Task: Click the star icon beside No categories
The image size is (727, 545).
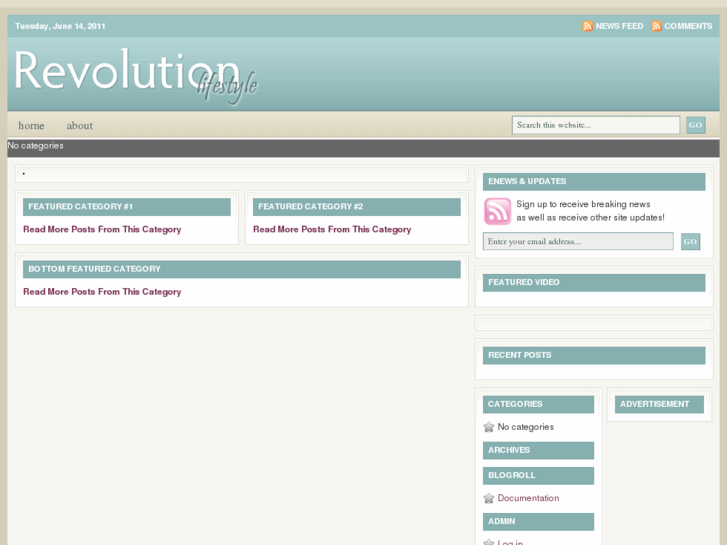Action: point(489,427)
